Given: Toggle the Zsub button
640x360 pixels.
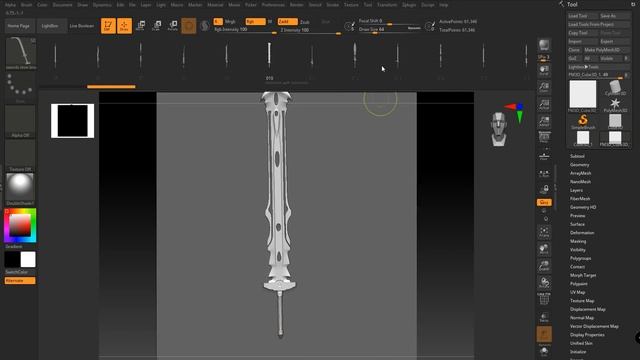Looking at the screenshot, I should coord(305,22).
